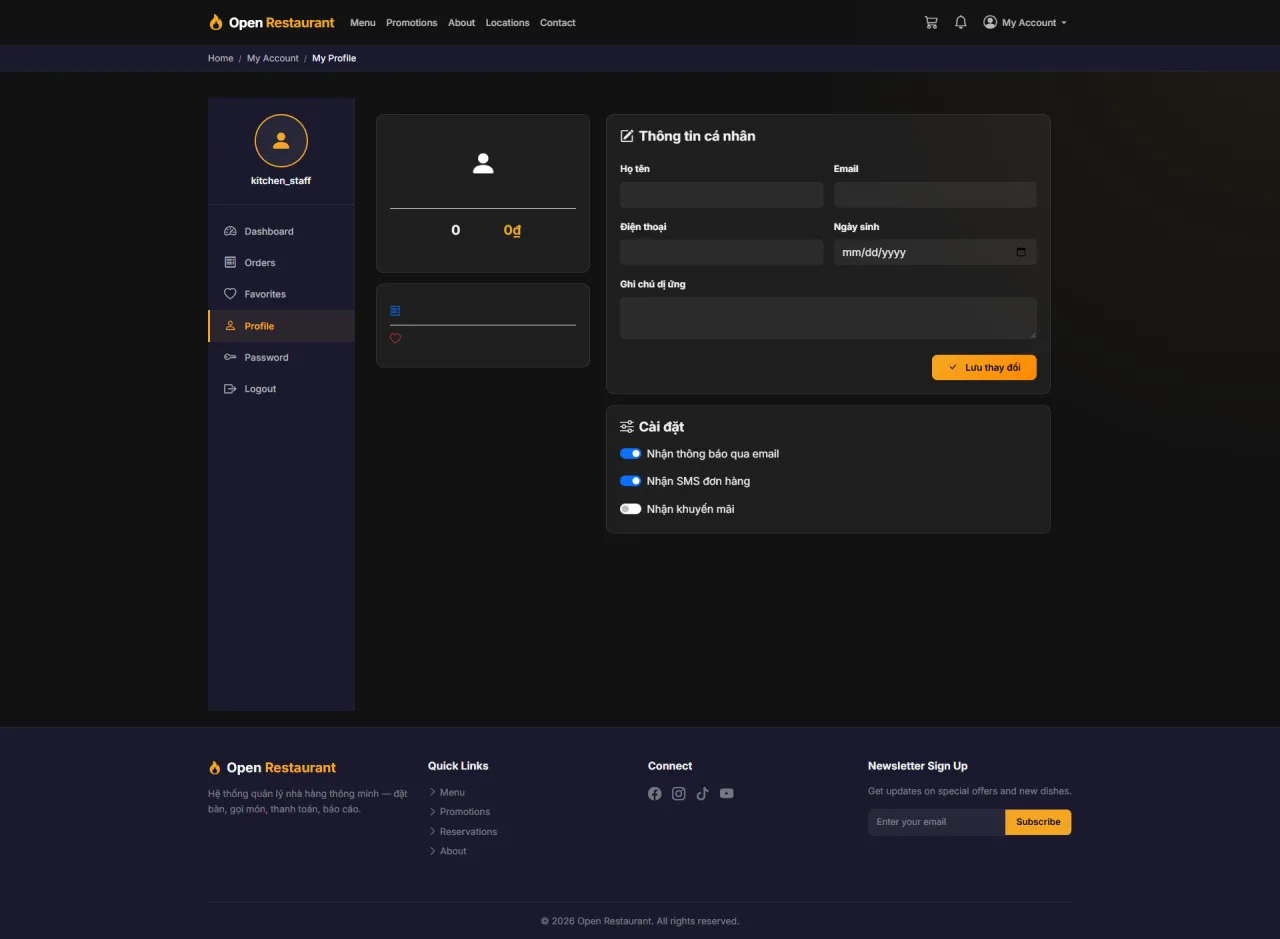
Task: Go to Home breadcrumb link
Action: (221, 58)
